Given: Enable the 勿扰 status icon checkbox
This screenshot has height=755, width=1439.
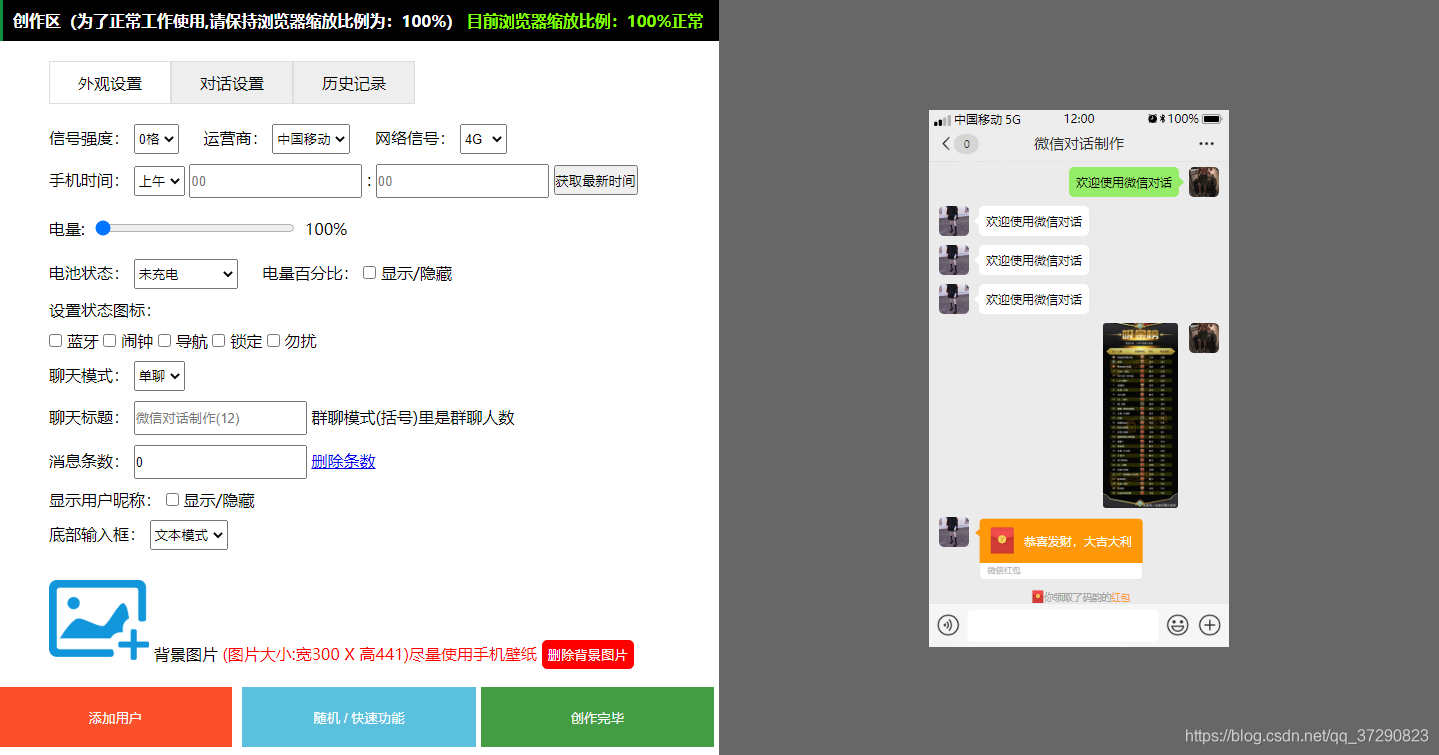Looking at the screenshot, I should [x=273, y=341].
